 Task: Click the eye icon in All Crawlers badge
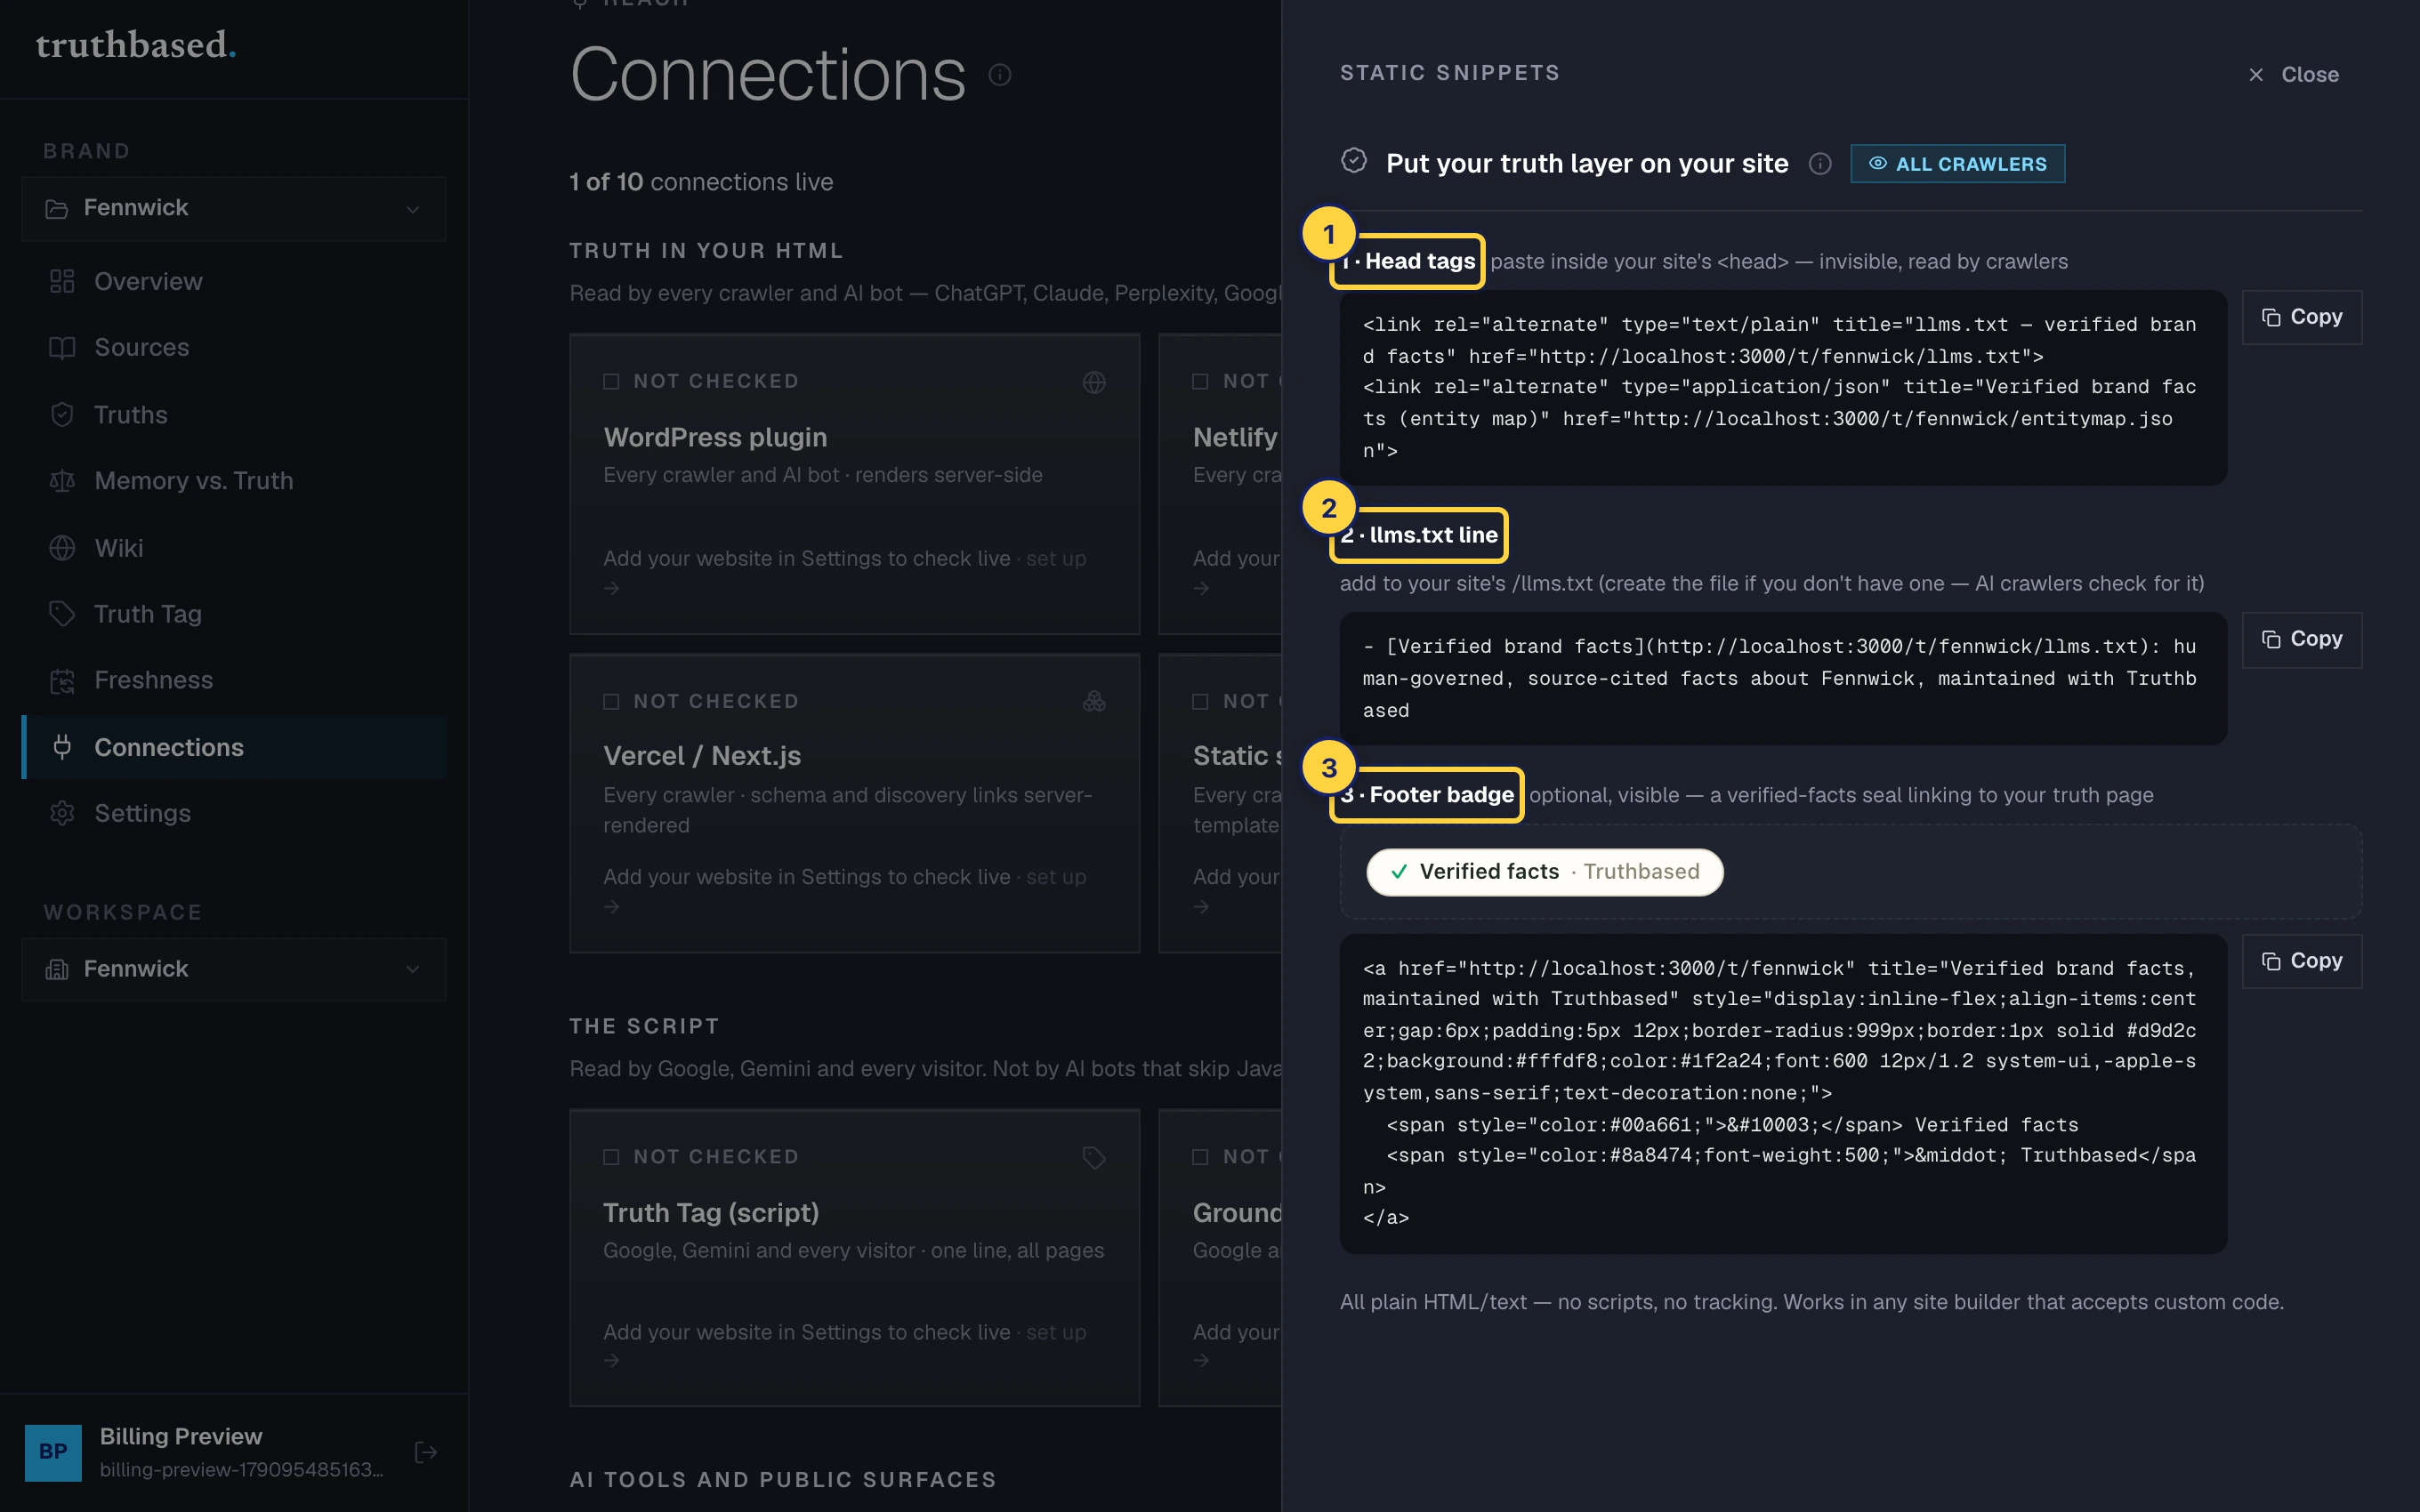[x=1878, y=164]
